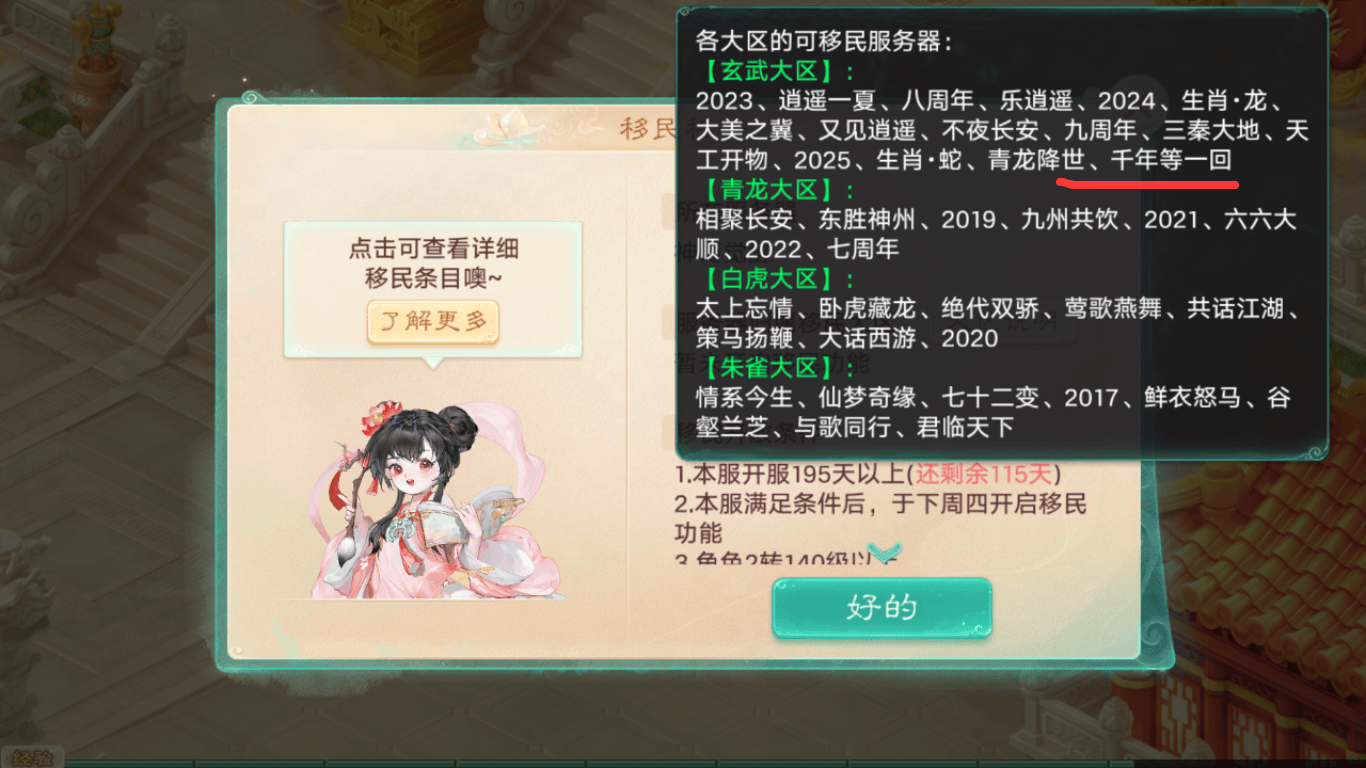The width and height of the screenshot is (1366, 768).
Task: Select the 【白虎大区】 green heading
Action: tap(770, 279)
